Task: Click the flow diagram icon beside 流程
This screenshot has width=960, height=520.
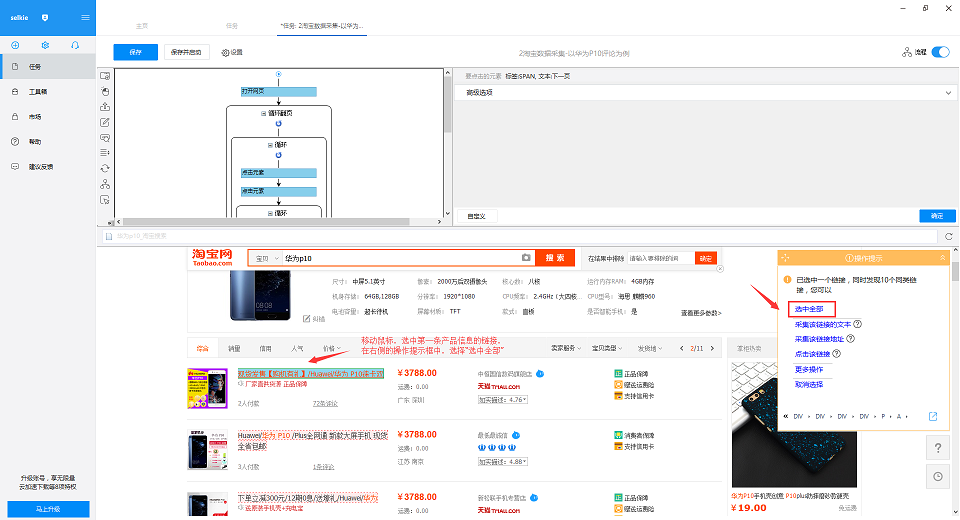Action: click(x=907, y=53)
